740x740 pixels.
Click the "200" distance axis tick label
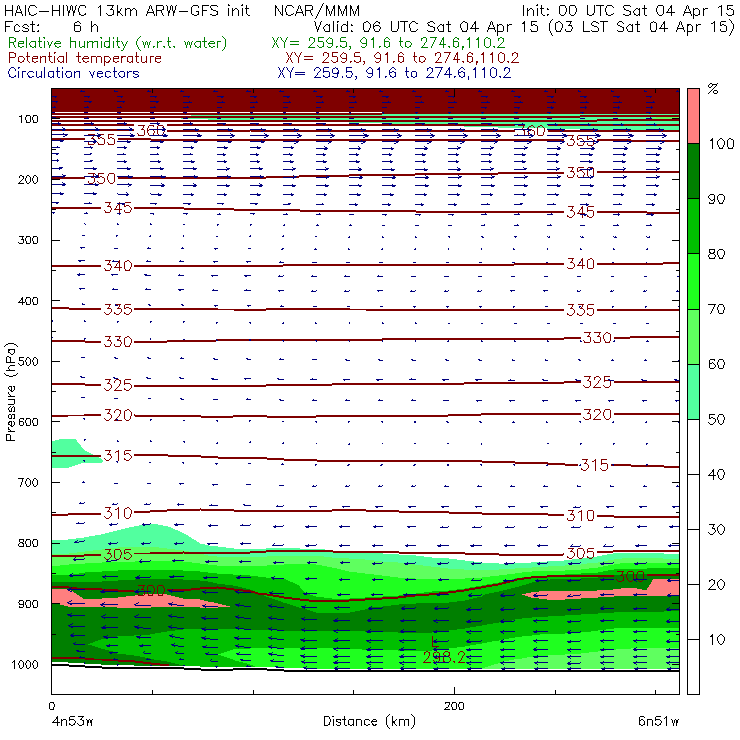454,706
